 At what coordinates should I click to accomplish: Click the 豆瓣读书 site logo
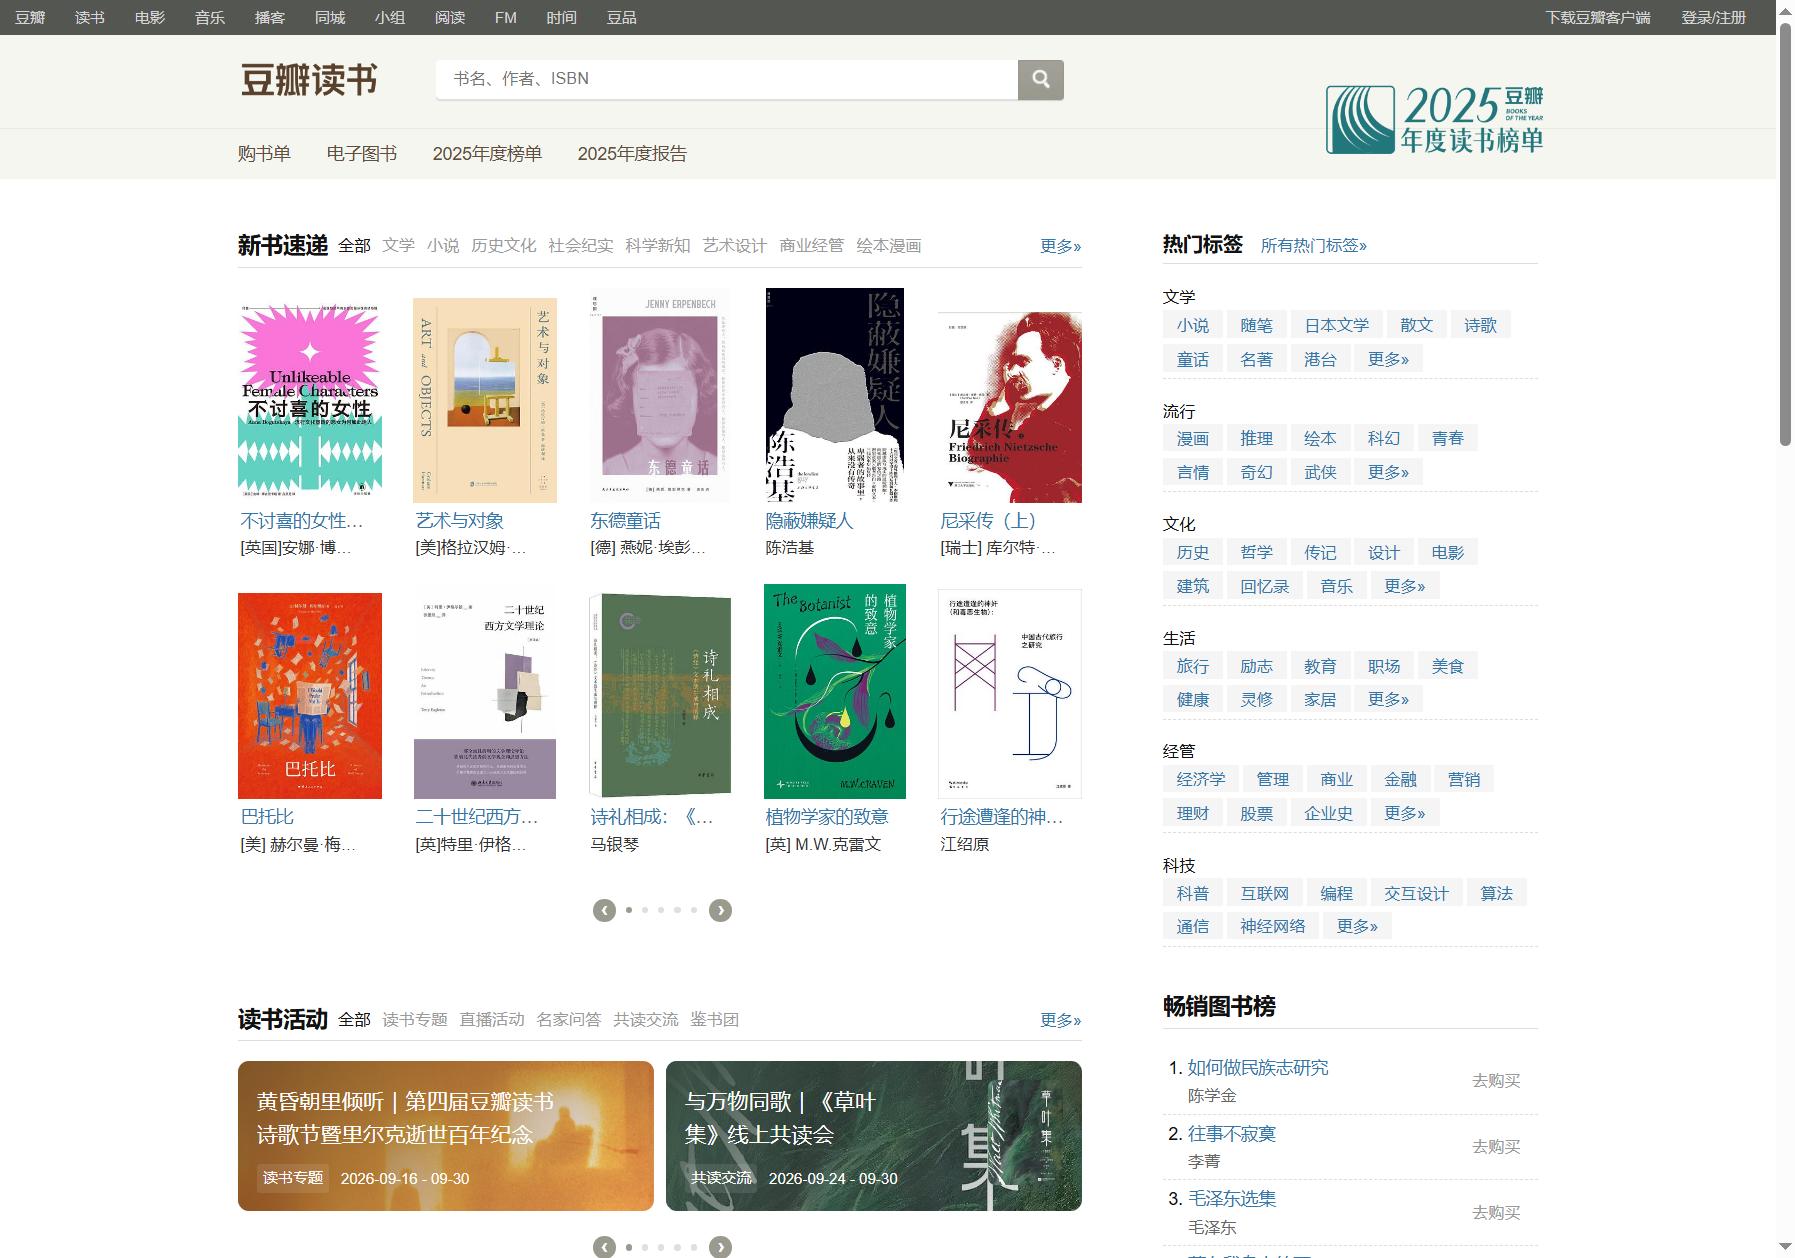[309, 80]
